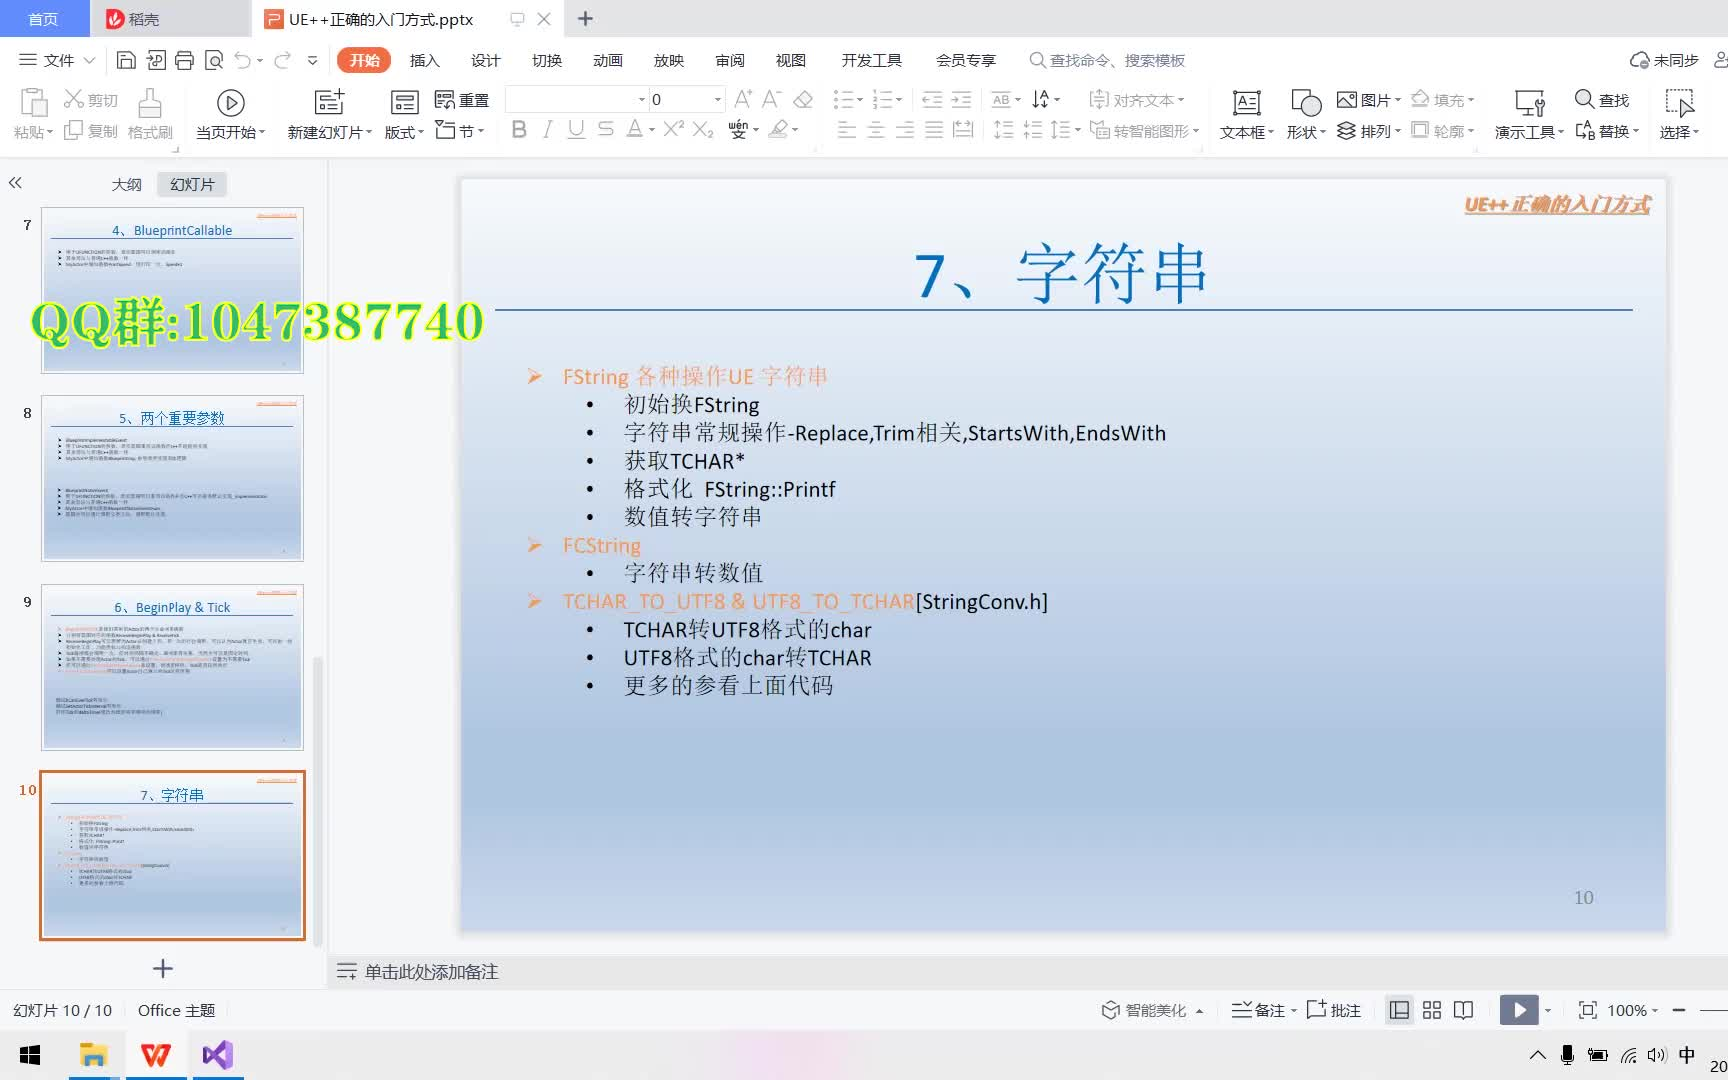Click the Cut (剪切) scissors button

(x=91, y=100)
